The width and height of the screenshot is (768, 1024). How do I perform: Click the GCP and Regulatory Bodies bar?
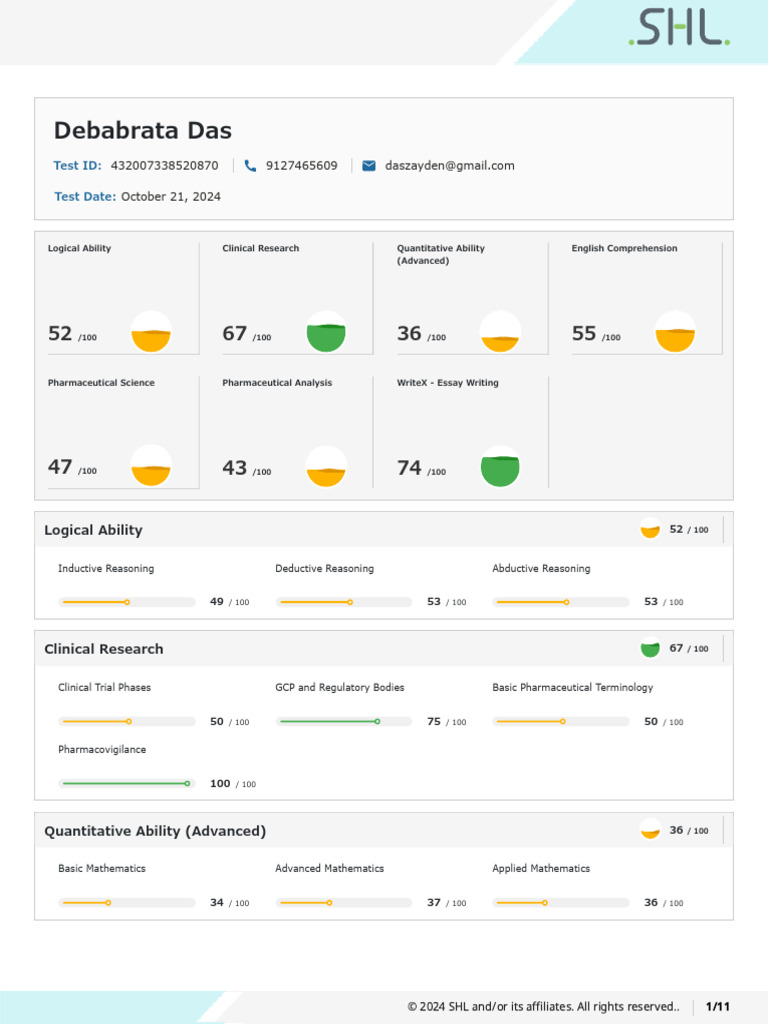(x=344, y=721)
